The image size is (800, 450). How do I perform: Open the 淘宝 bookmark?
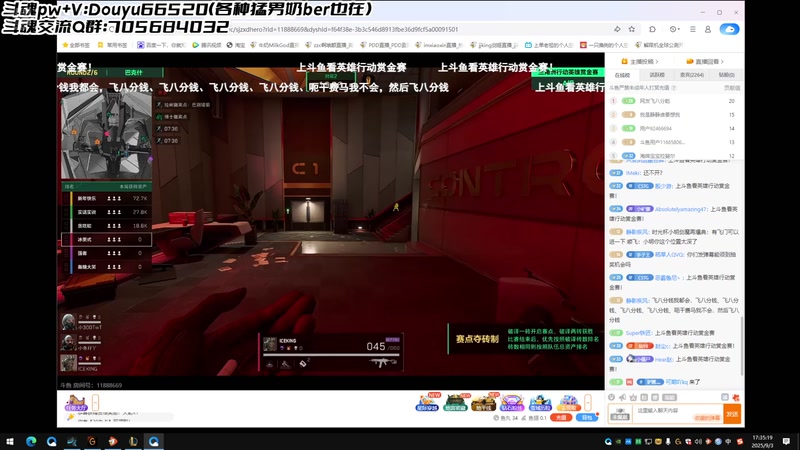(x=236, y=45)
